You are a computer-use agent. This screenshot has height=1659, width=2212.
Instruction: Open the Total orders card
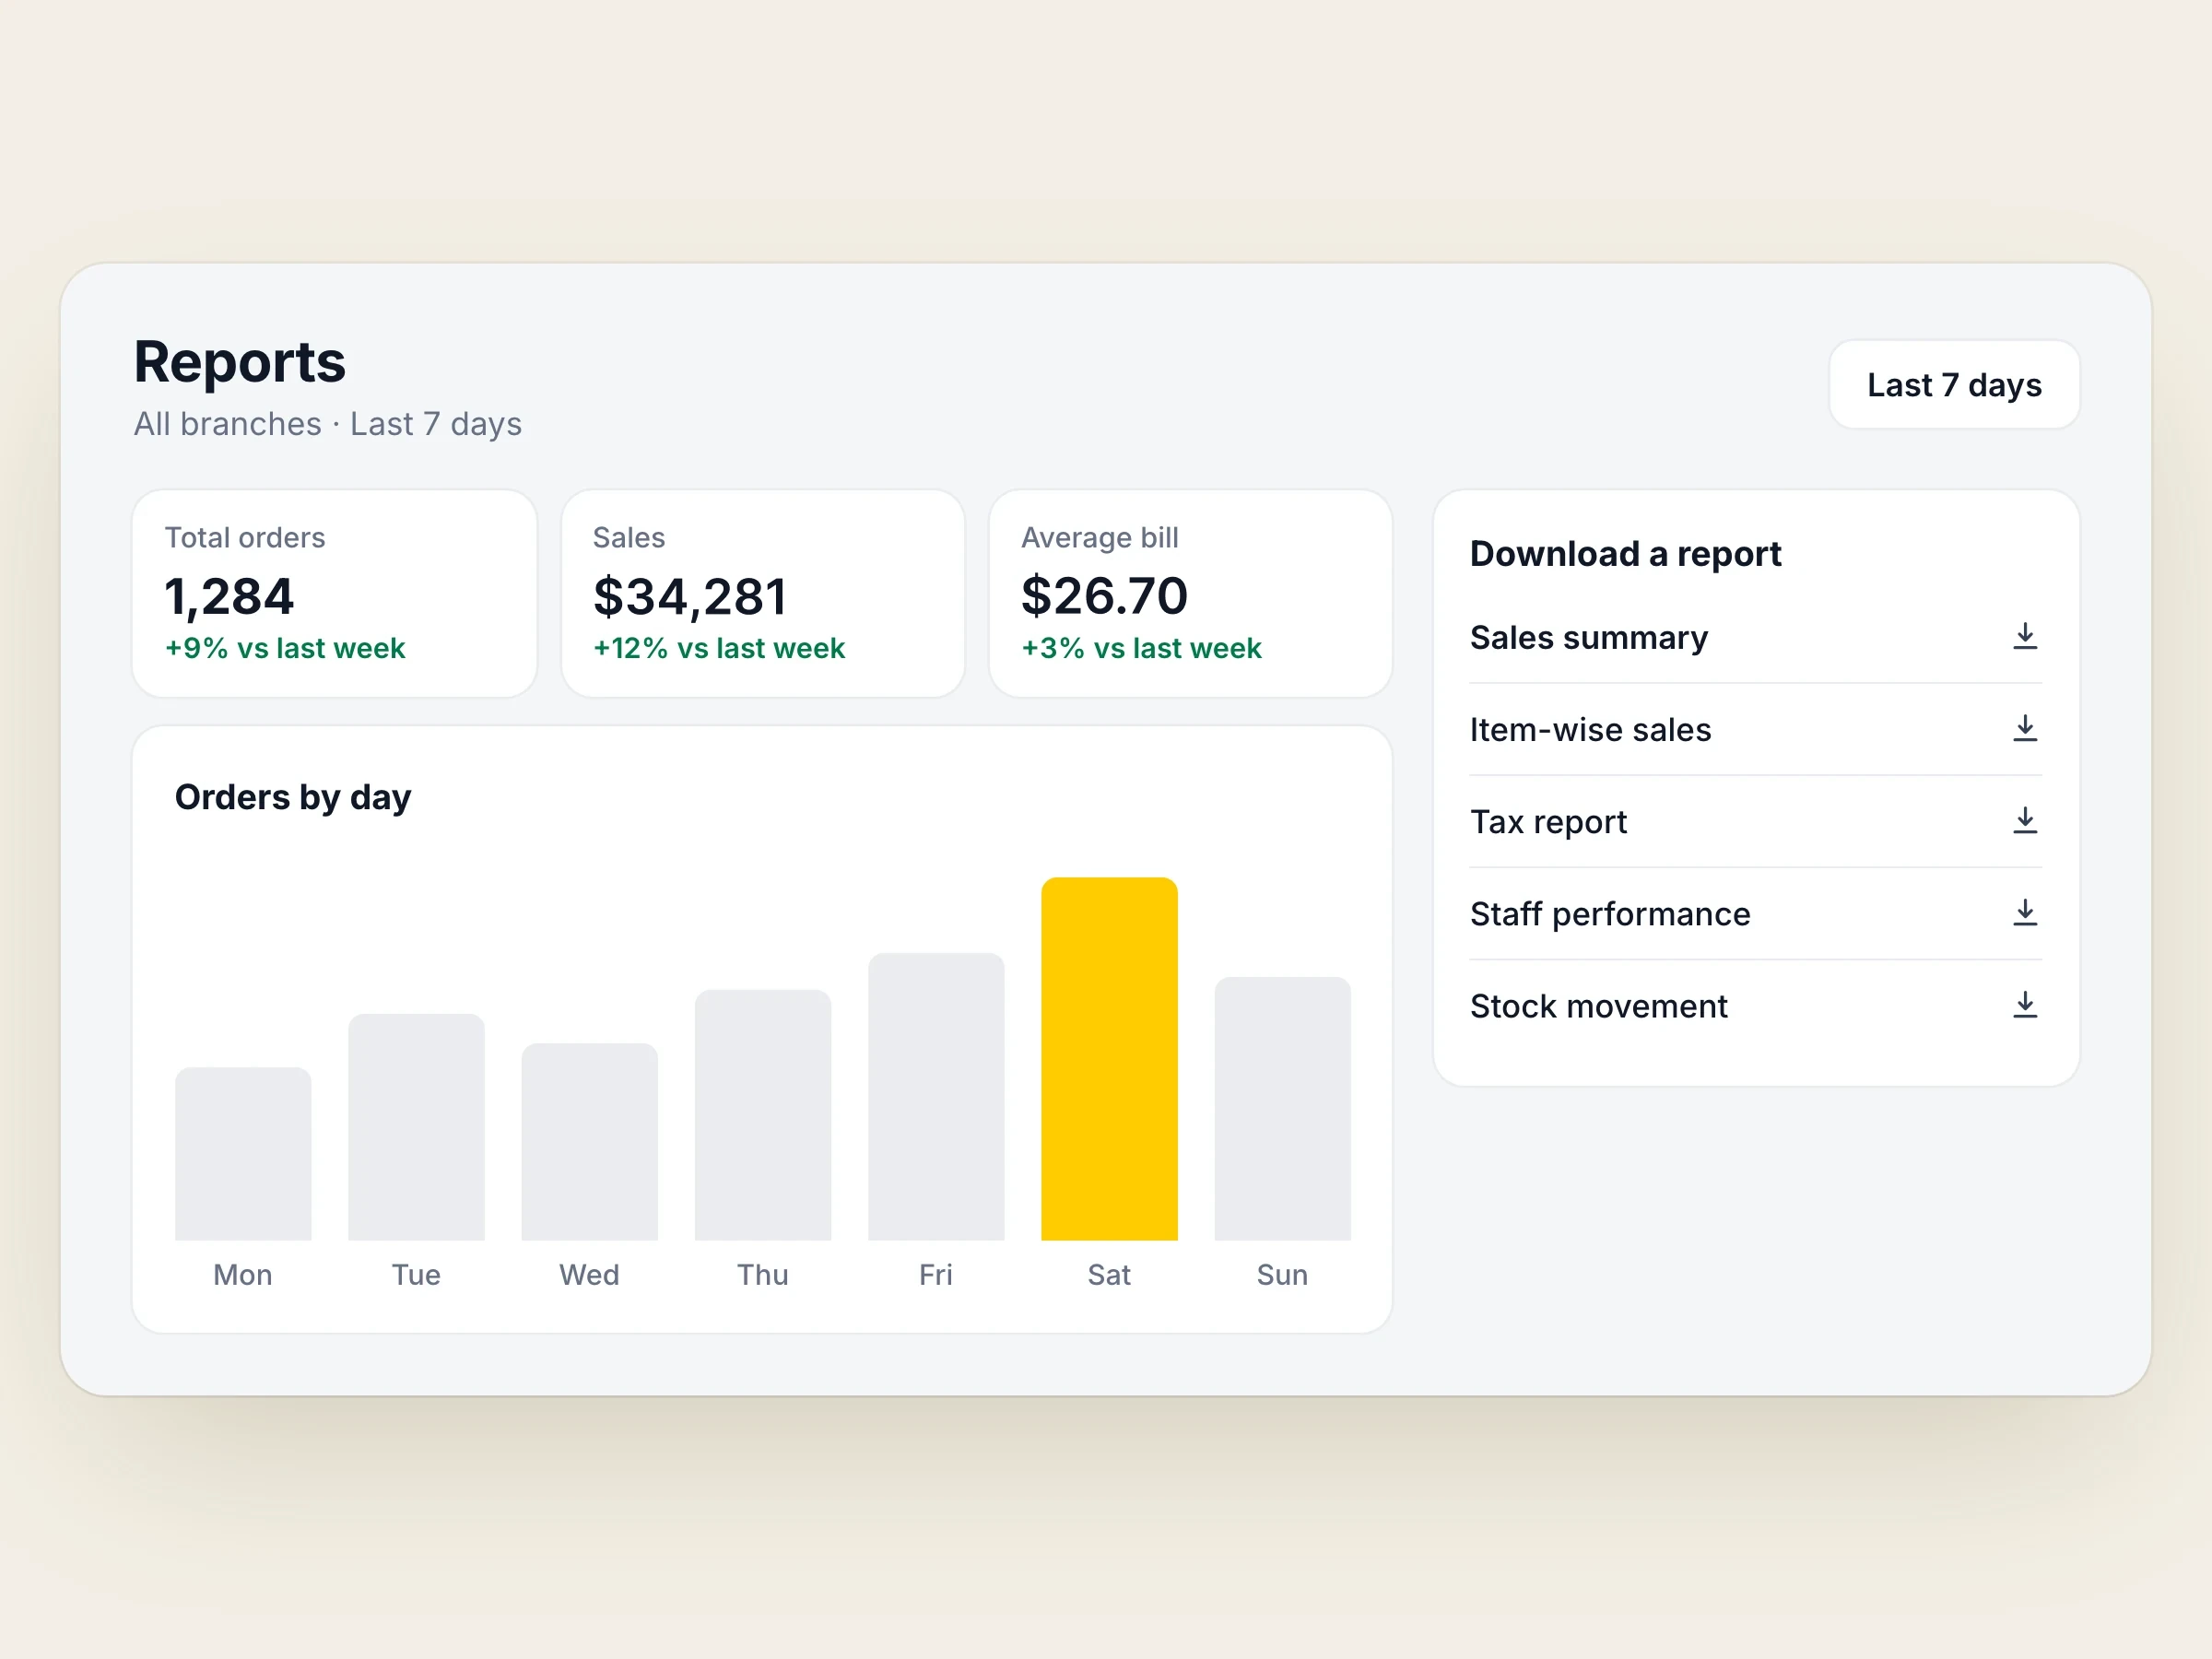(x=334, y=593)
